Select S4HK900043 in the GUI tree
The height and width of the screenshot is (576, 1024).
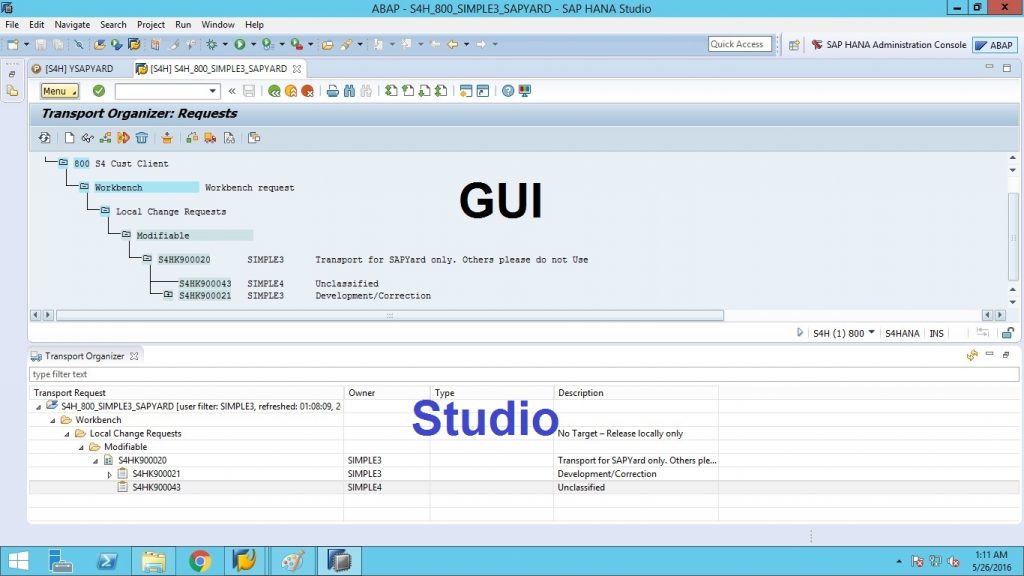click(205, 283)
